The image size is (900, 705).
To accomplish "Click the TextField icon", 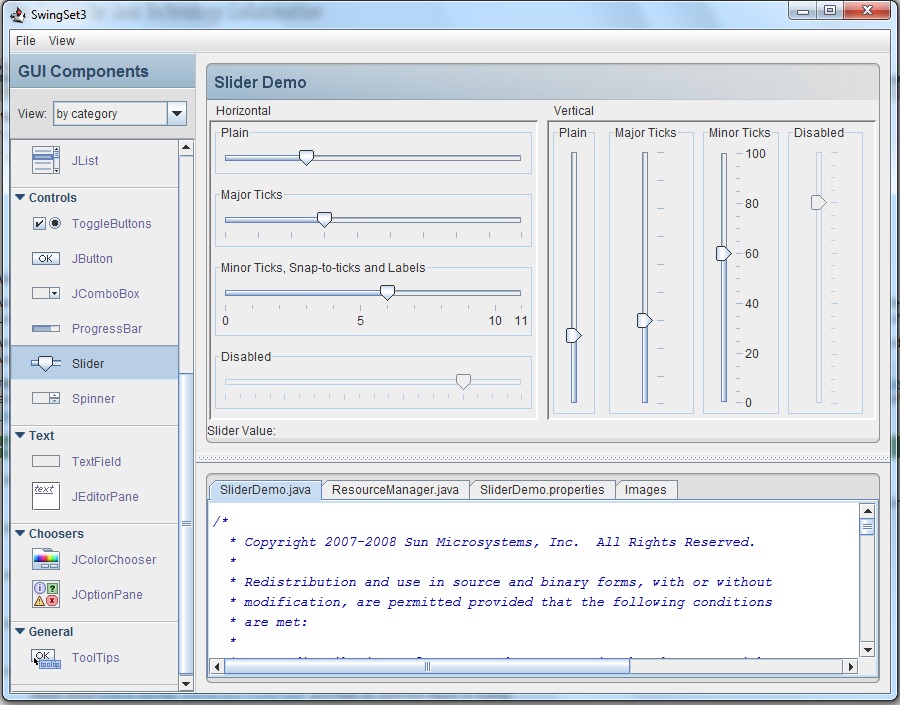I will coord(45,462).
